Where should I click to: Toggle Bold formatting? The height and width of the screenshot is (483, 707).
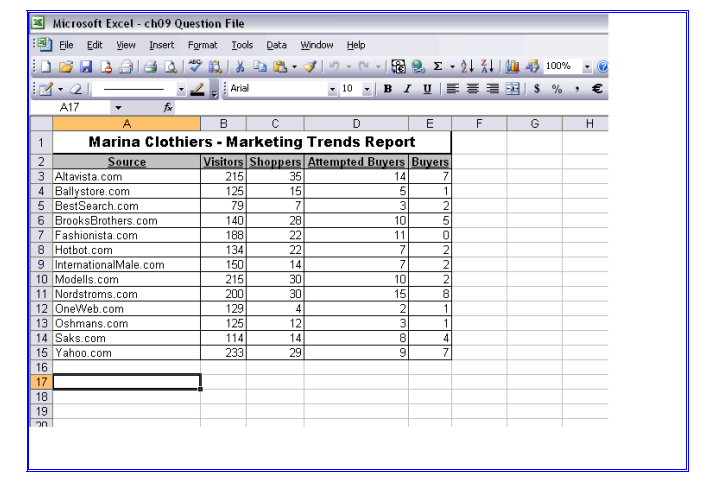[387, 89]
